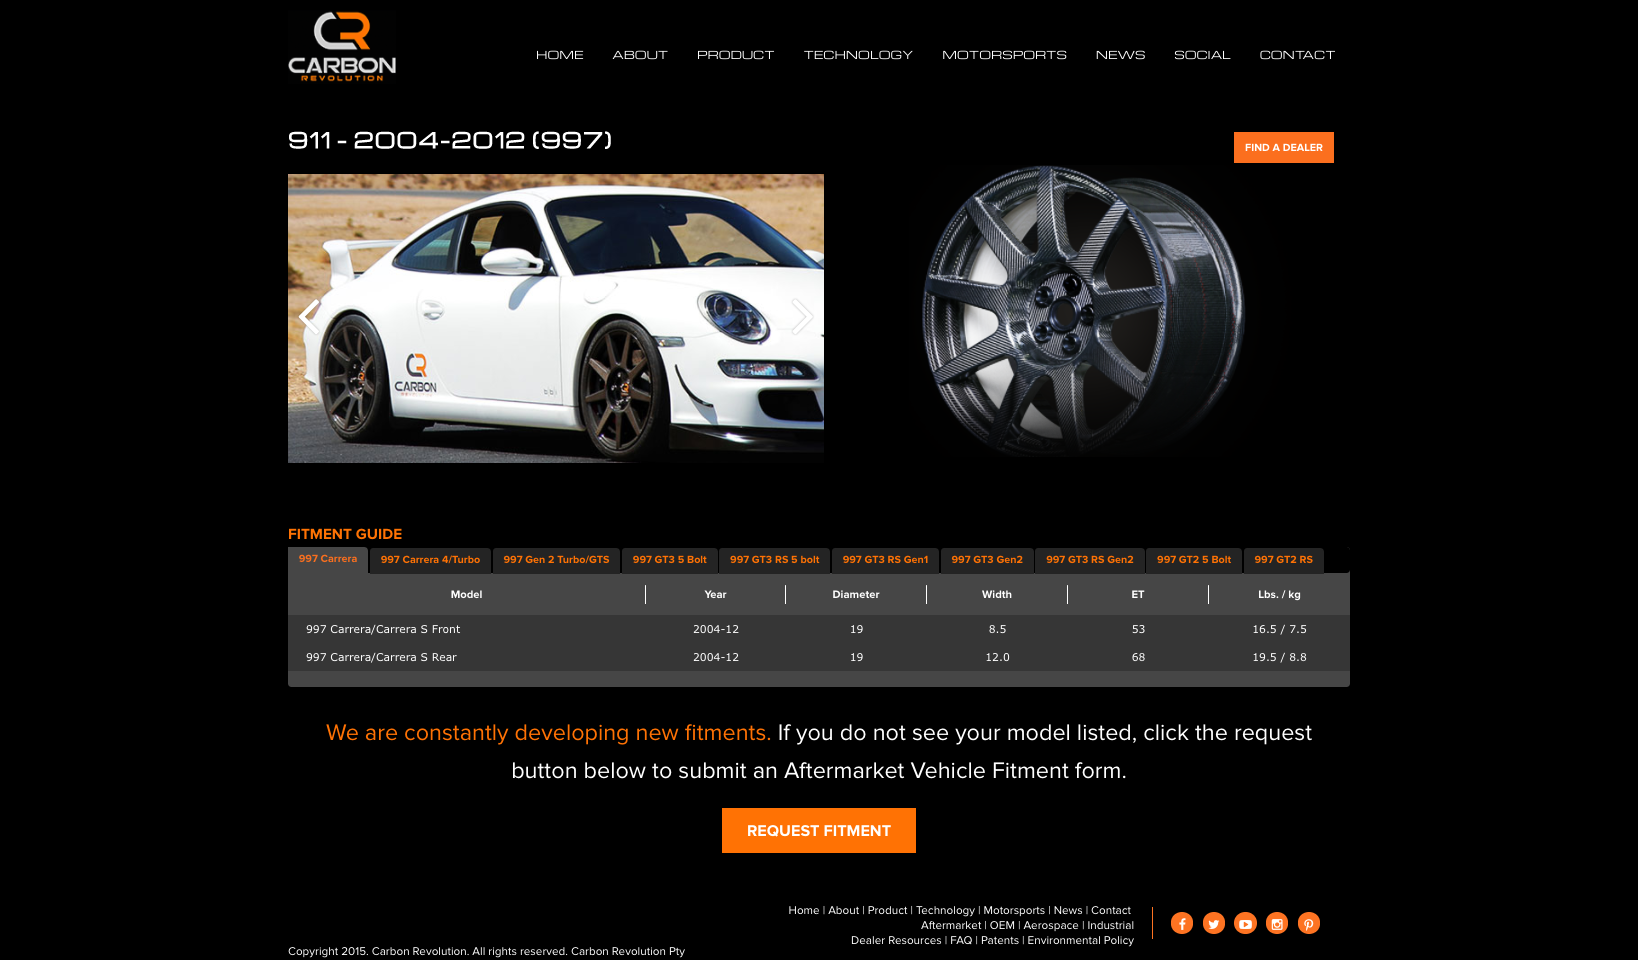Viewport: 1638px width, 960px height.
Task: Select the 997 GT3 RS Gen1 tab
Action: click(x=885, y=560)
